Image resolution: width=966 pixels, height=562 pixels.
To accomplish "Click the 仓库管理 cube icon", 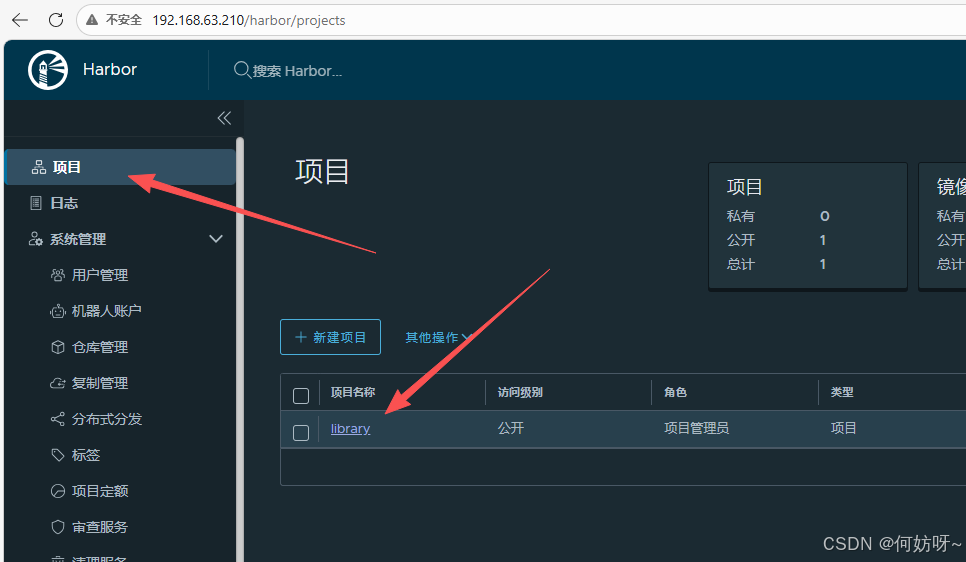I will 57,347.
